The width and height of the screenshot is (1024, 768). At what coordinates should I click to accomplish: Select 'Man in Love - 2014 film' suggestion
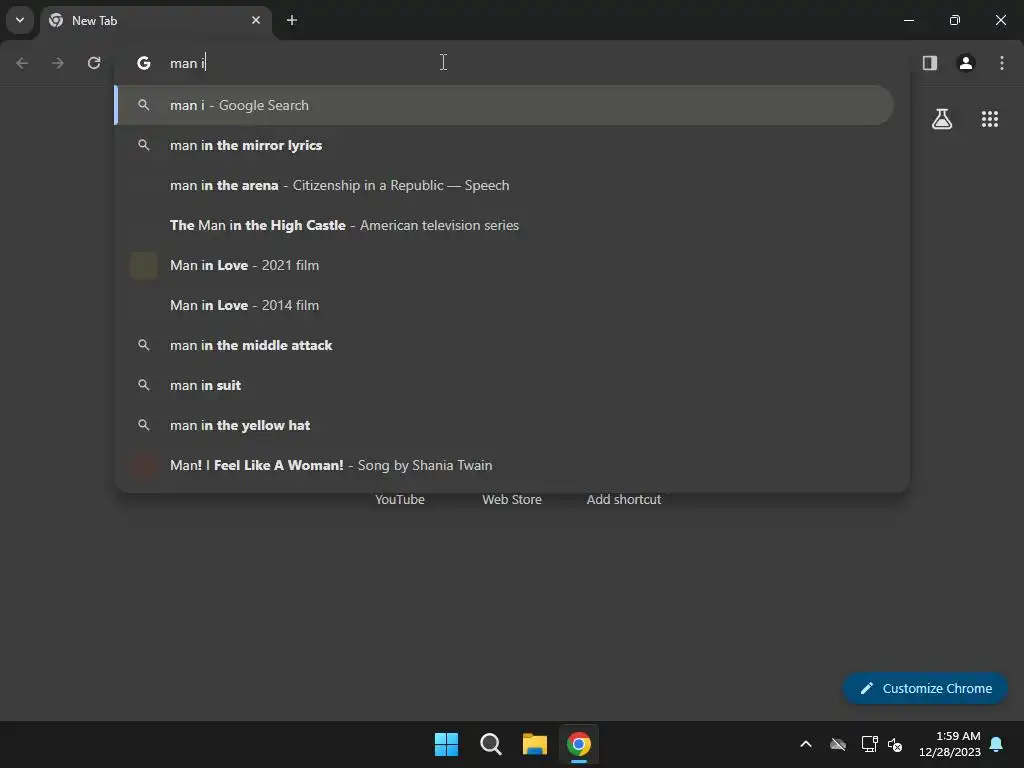[x=504, y=305]
